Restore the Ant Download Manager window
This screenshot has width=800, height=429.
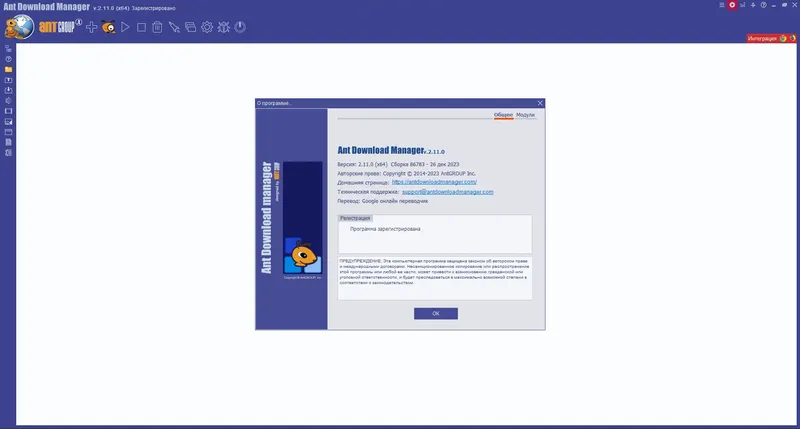tap(784, 5)
